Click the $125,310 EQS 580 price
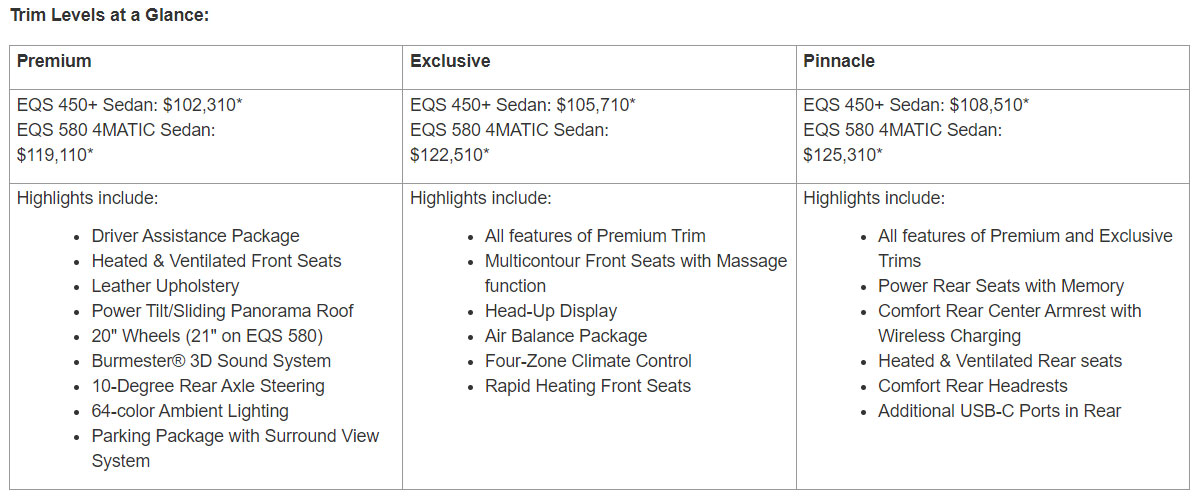 842,155
